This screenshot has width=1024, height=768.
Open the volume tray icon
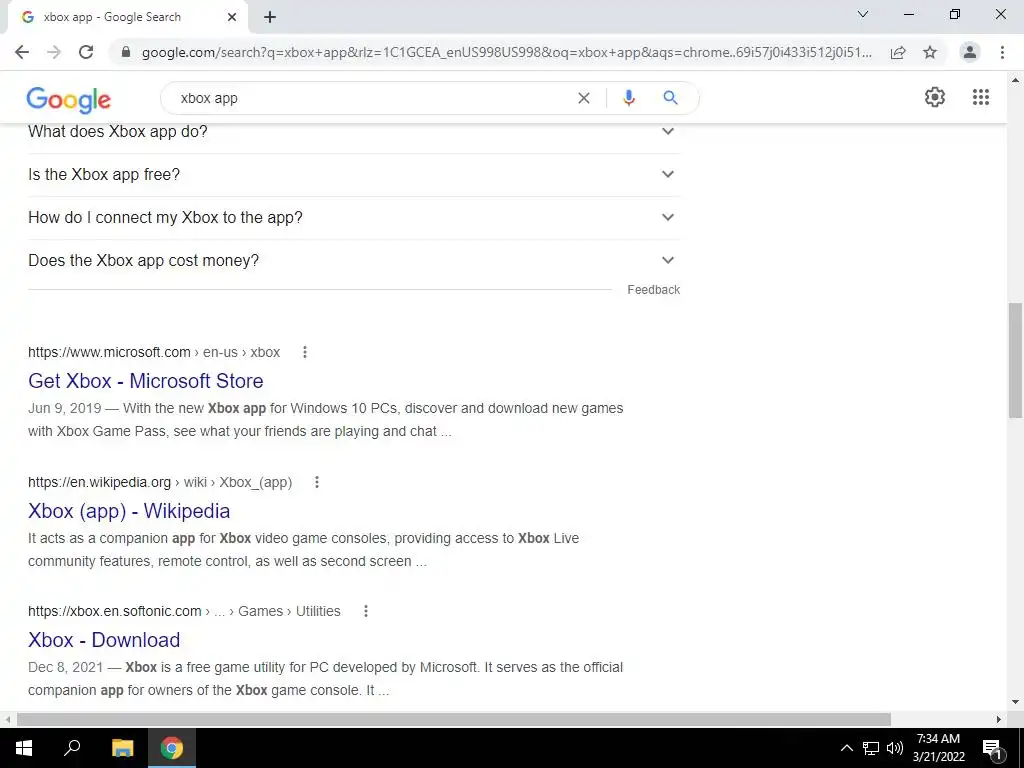point(895,748)
